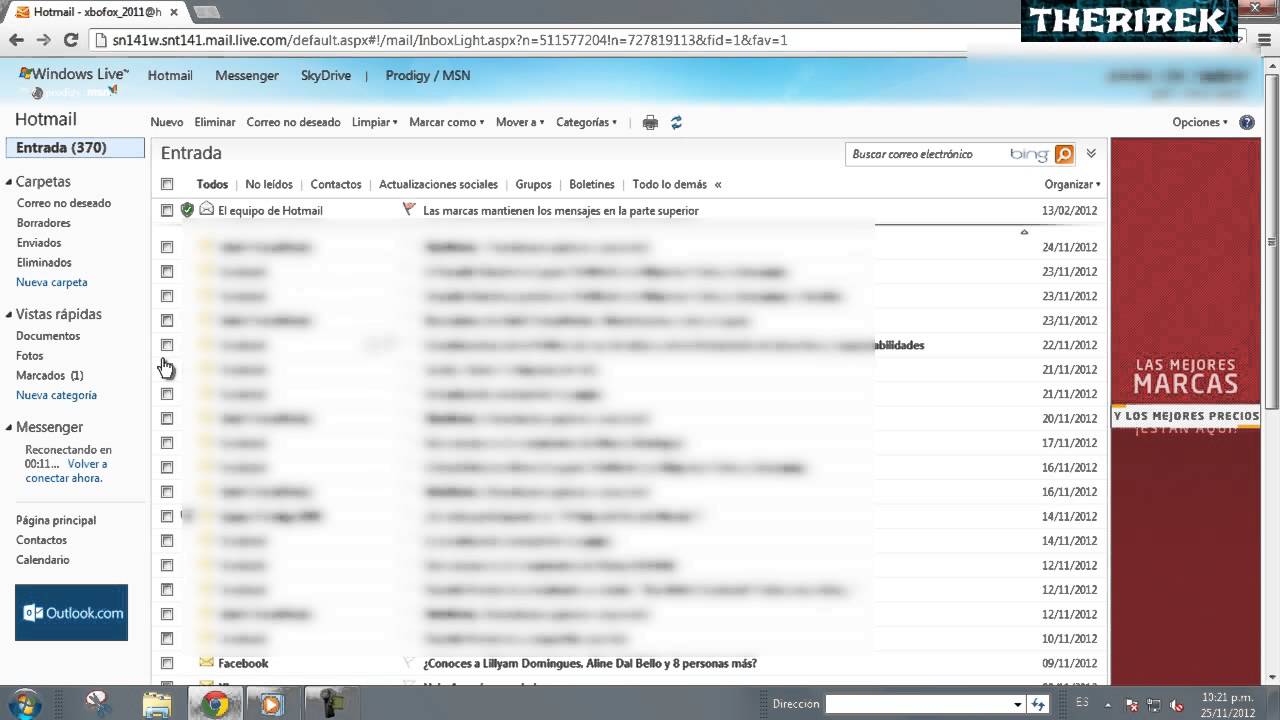Screen dimensions: 1280x720
Task: Show the Grupos filter
Action: coord(533,184)
